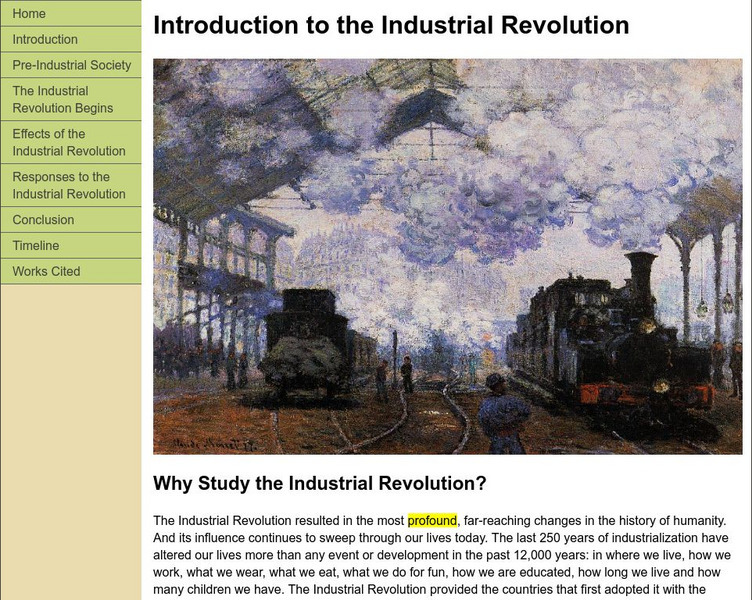Navigate to the Conclusion page

(x=70, y=220)
